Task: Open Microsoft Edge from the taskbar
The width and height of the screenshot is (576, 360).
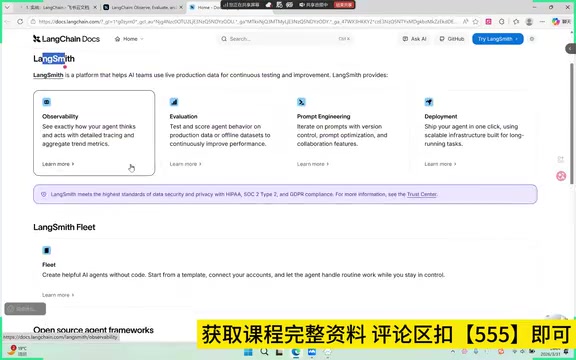Action: click(296, 352)
